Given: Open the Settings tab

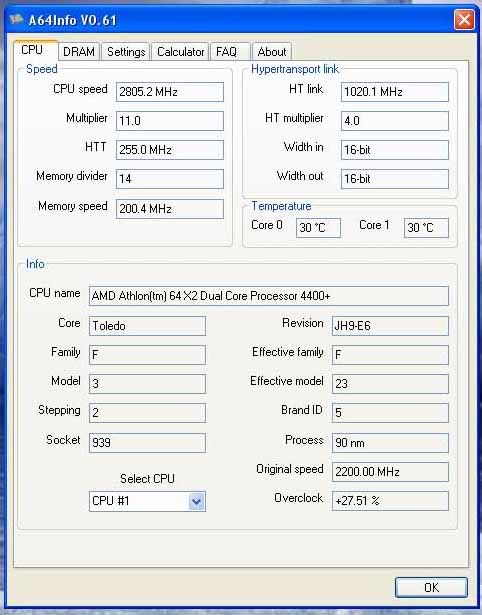Looking at the screenshot, I should click(x=126, y=52).
